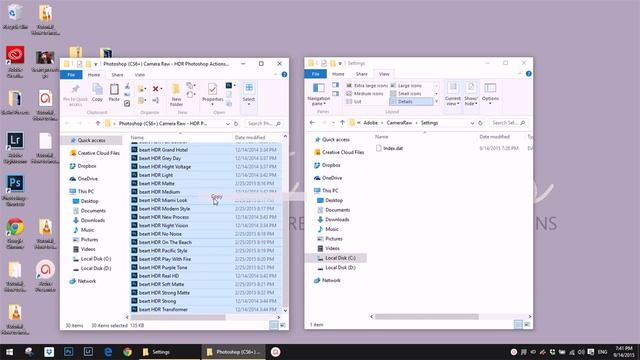Click the Rename icon in the Organize group
640x360 pixels.
[156, 100]
